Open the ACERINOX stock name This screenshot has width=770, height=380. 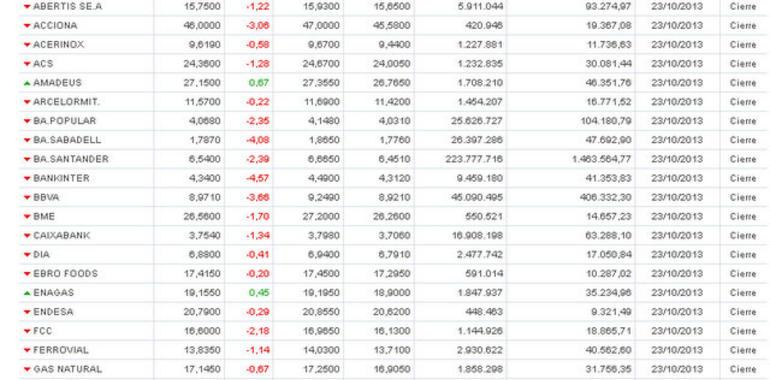coord(58,45)
